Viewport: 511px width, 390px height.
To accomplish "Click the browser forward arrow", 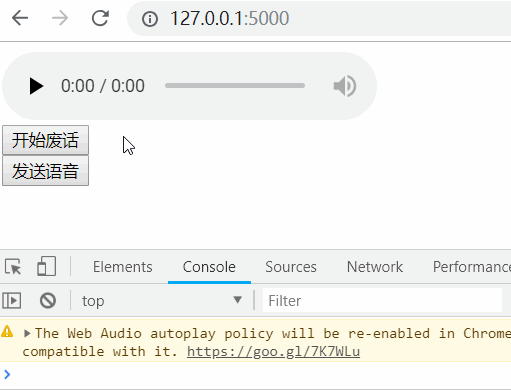I will coord(60,18).
